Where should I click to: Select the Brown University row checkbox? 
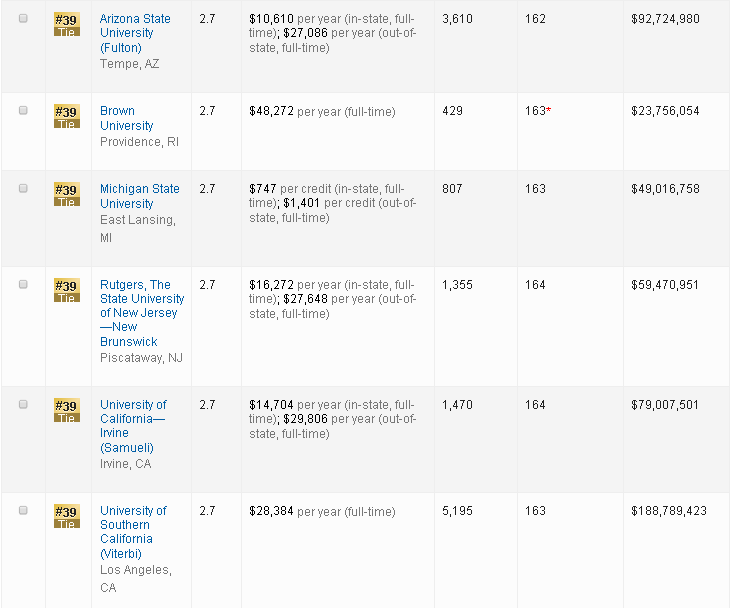point(23,111)
